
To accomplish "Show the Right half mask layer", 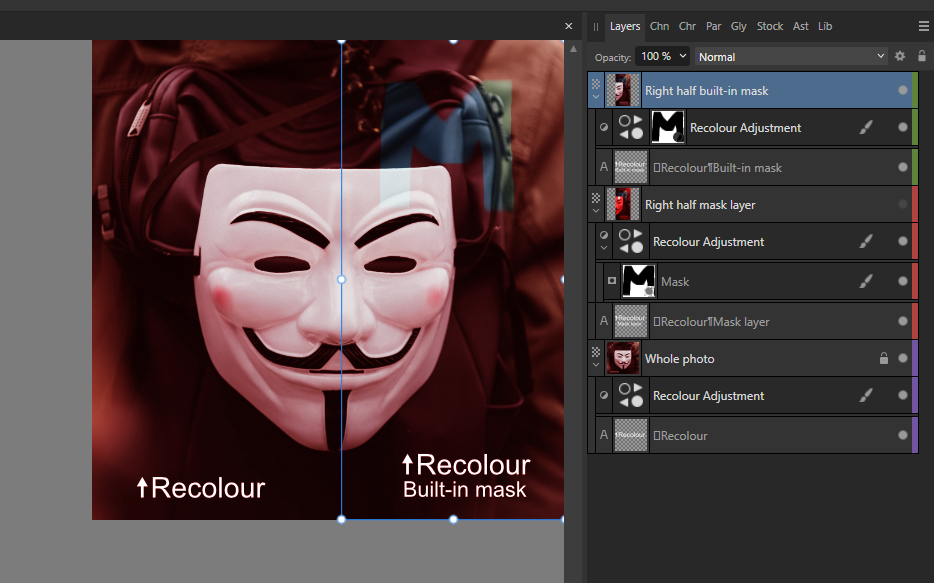I will (903, 204).
